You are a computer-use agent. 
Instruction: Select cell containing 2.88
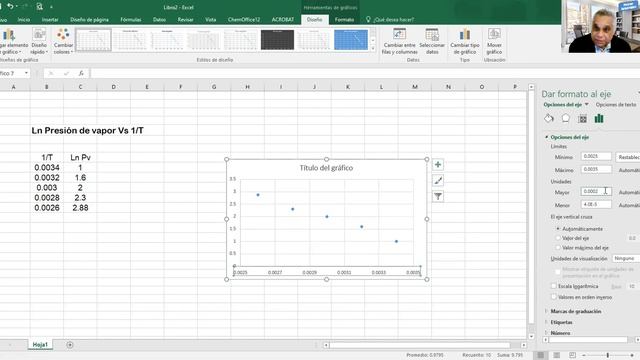pyautogui.click(x=80, y=208)
